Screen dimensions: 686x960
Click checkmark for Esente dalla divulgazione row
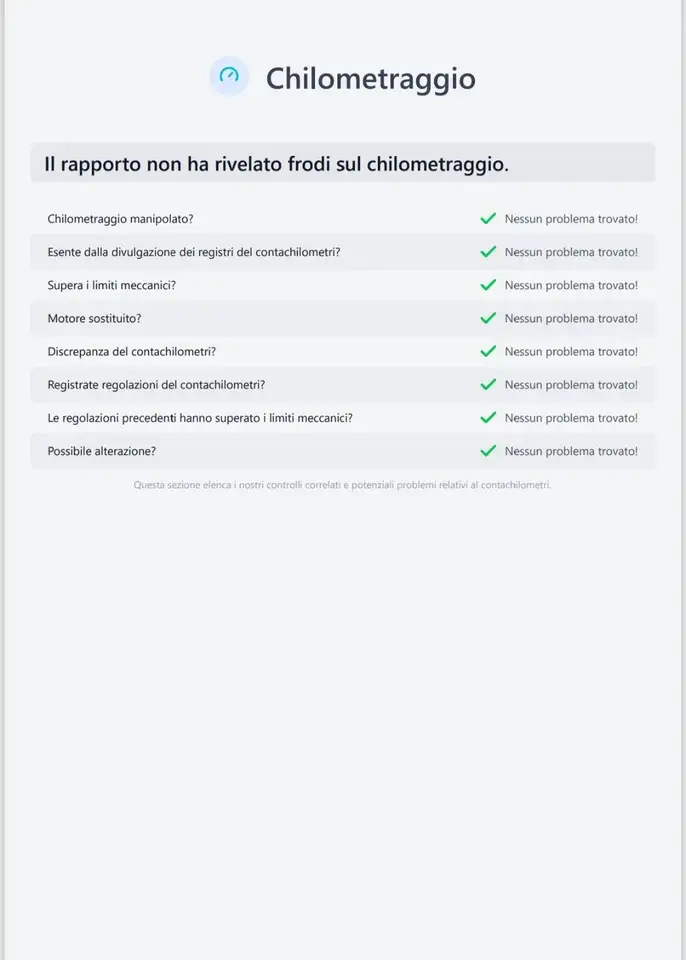pos(488,252)
